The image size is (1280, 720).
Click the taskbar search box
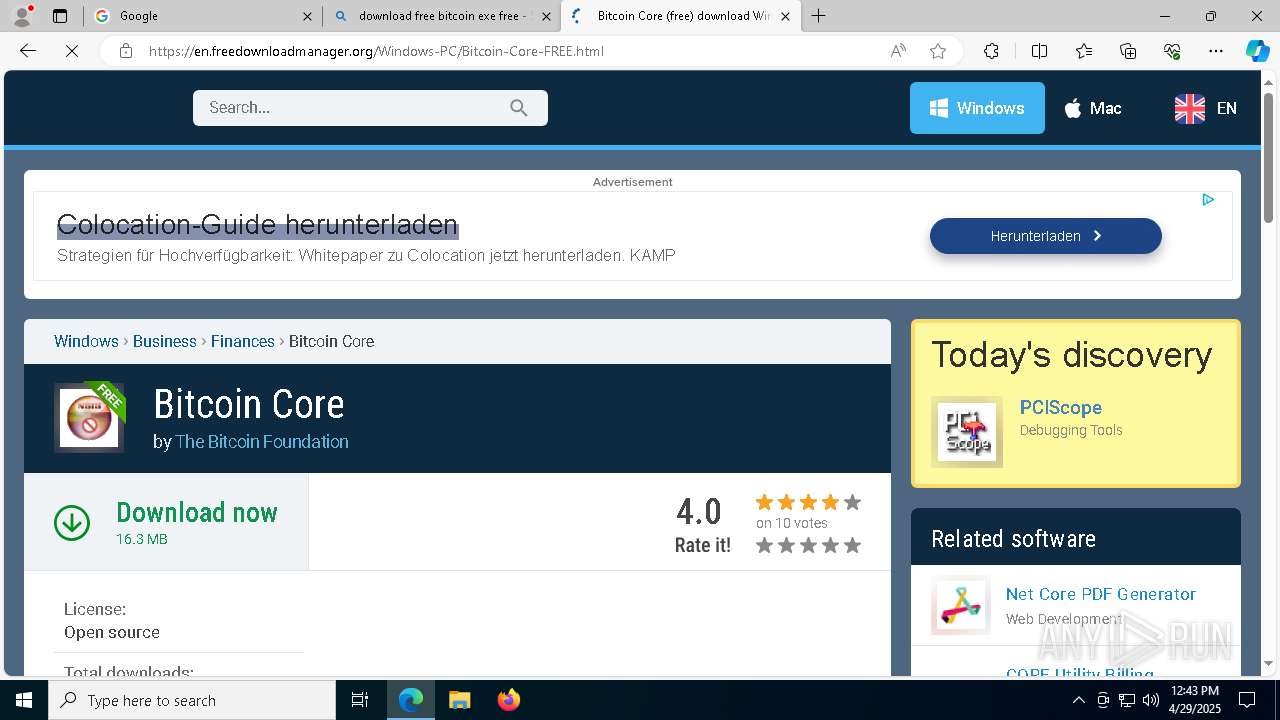pyautogui.click(x=192, y=700)
